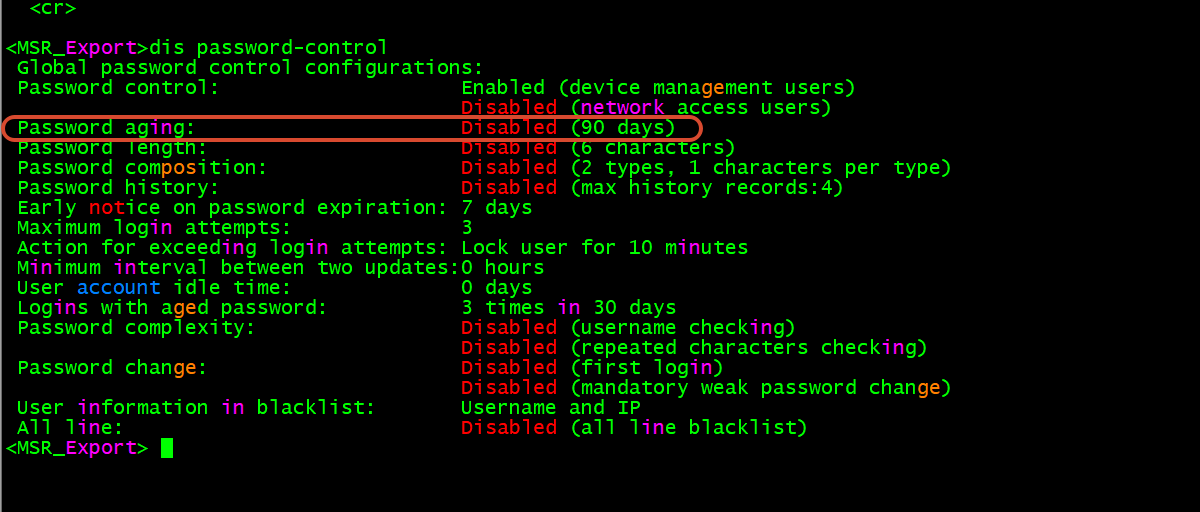Viewport: 1200px width, 512px height.
Task: Select the 'Disabled (90 days)' value
Action: pyautogui.click(x=568, y=128)
